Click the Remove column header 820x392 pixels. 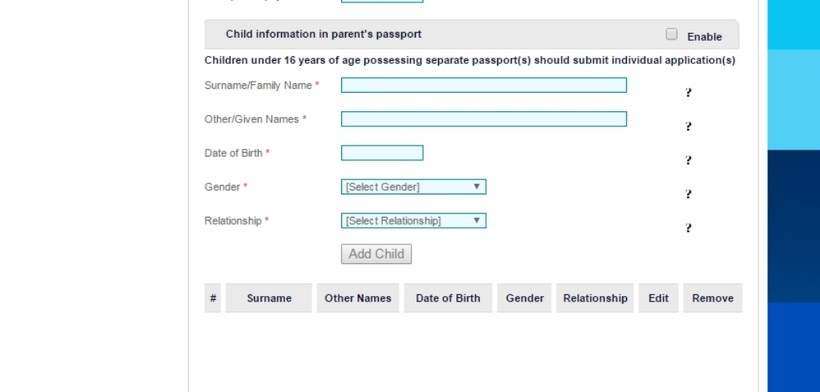712,298
